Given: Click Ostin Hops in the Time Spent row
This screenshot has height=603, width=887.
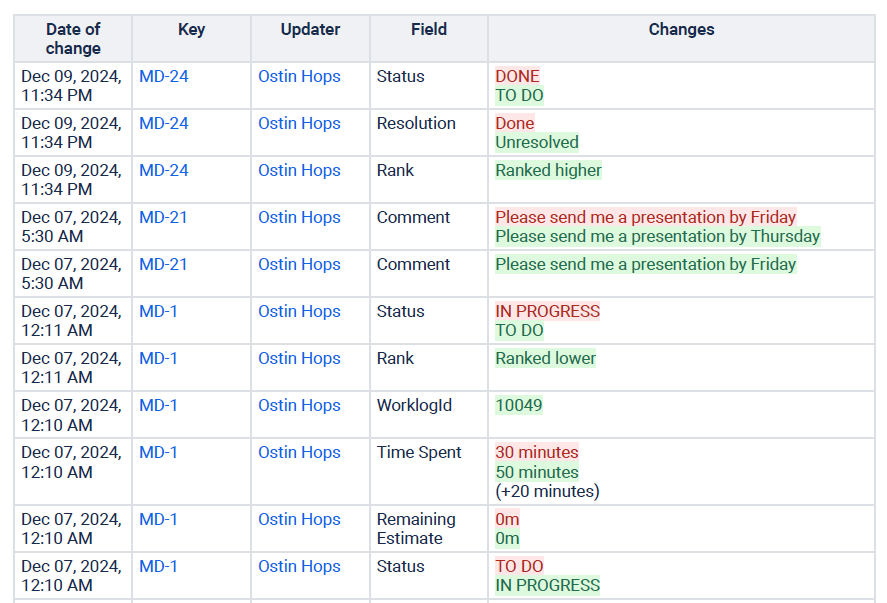Looking at the screenshot, I should [299, 452].
